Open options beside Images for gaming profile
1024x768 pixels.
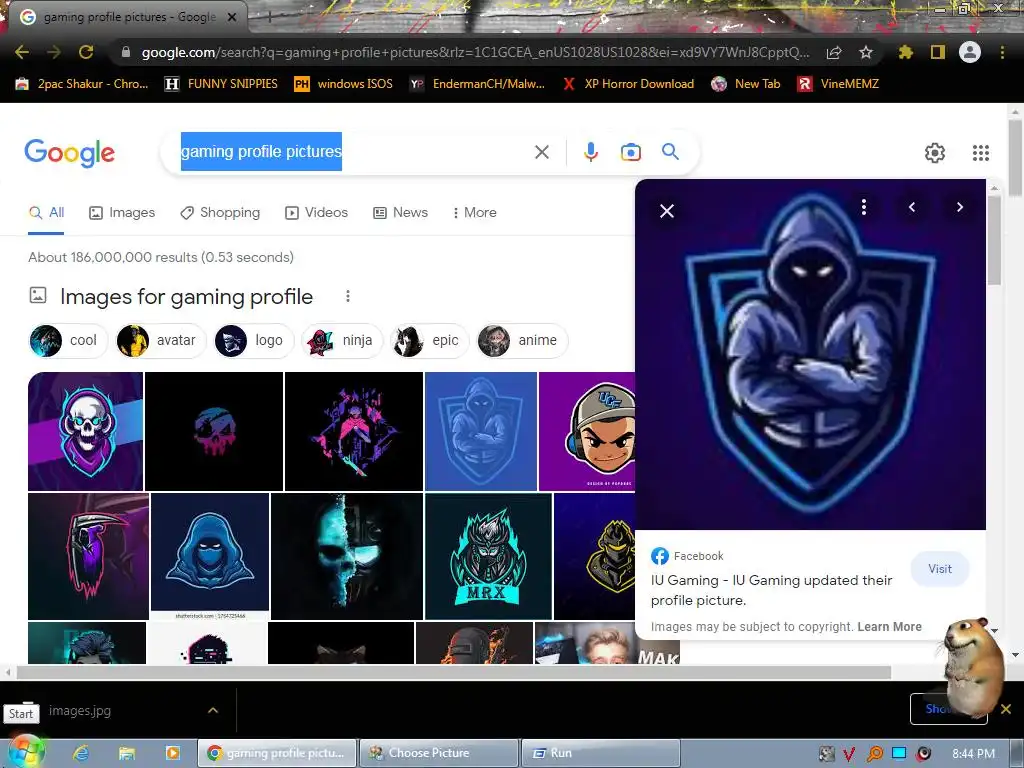[x=348, y=296]
